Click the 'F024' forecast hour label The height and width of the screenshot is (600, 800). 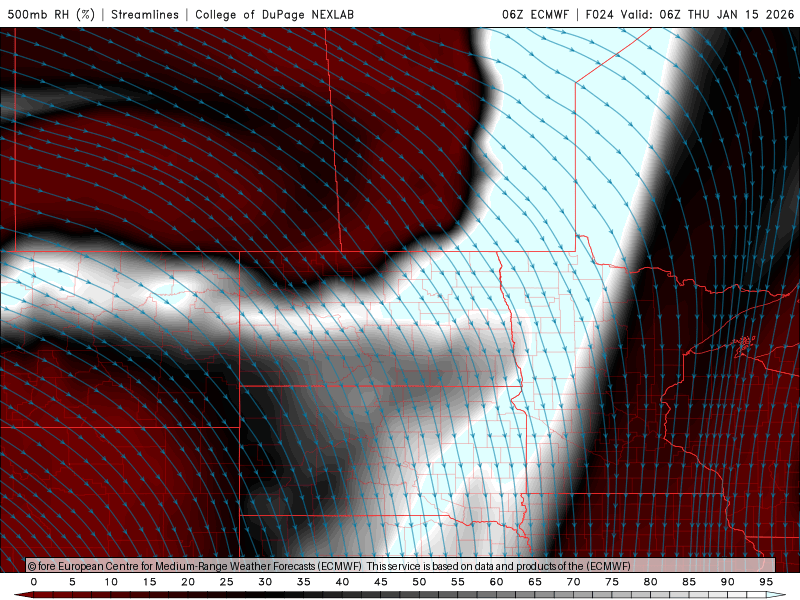599,14
